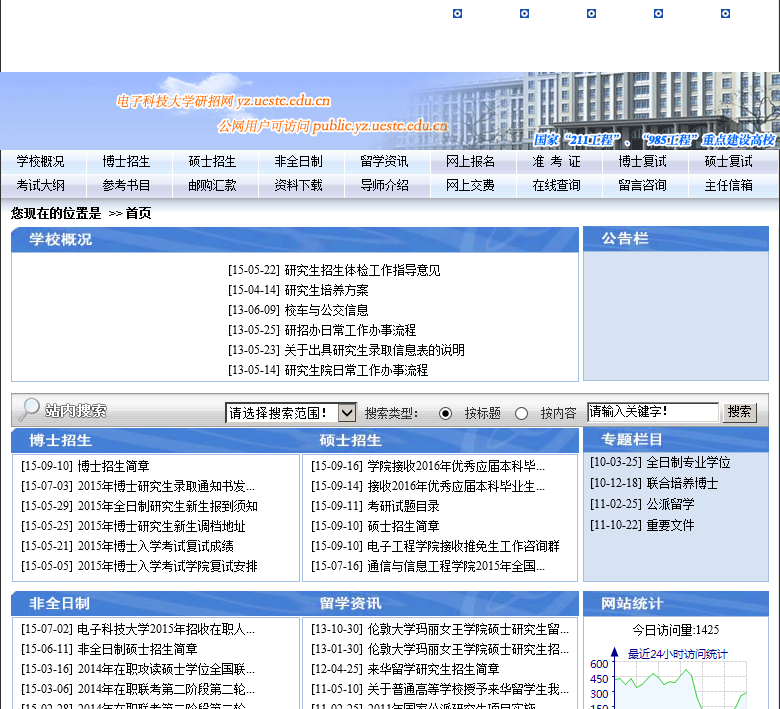Click the keyword search input field

point(652,412)
